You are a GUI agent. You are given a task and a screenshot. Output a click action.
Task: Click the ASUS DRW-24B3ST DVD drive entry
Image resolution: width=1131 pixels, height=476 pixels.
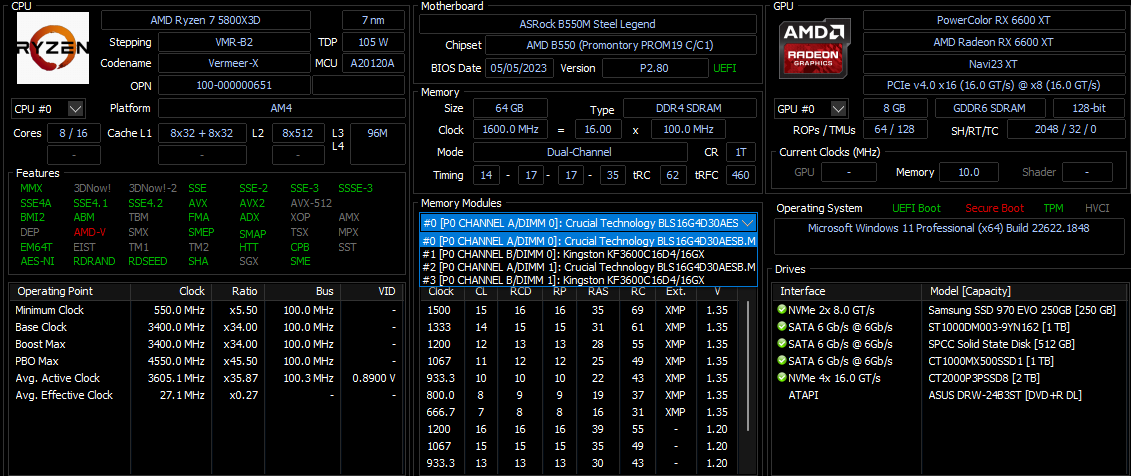tap(1005, 395)
